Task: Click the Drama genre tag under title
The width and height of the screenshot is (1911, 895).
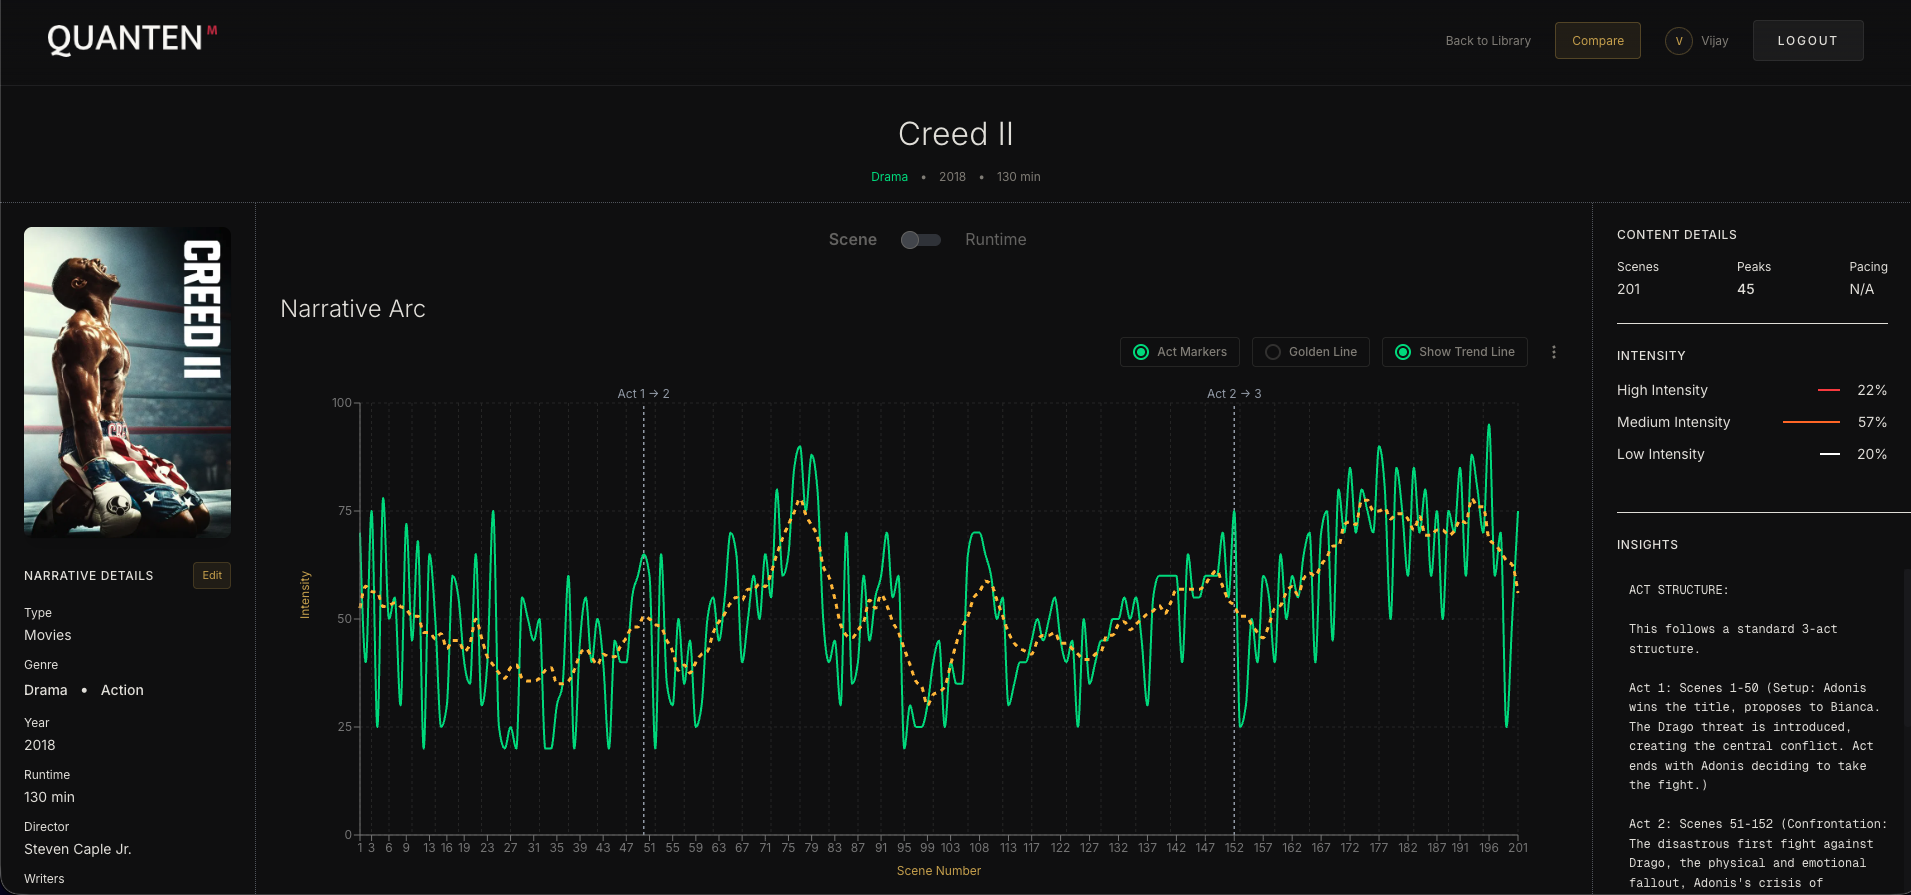Action: click(889, 177)
